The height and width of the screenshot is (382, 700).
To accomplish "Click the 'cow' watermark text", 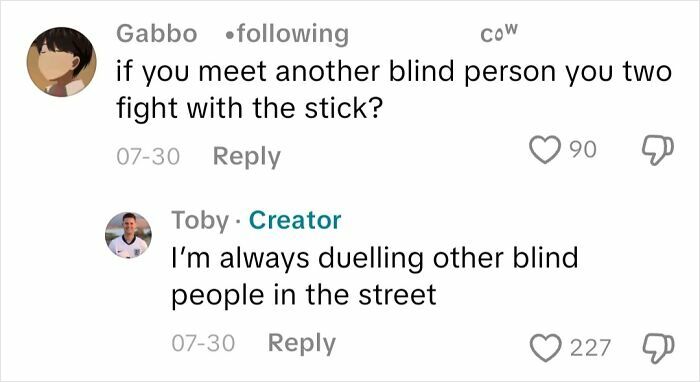I will [499, 33].
